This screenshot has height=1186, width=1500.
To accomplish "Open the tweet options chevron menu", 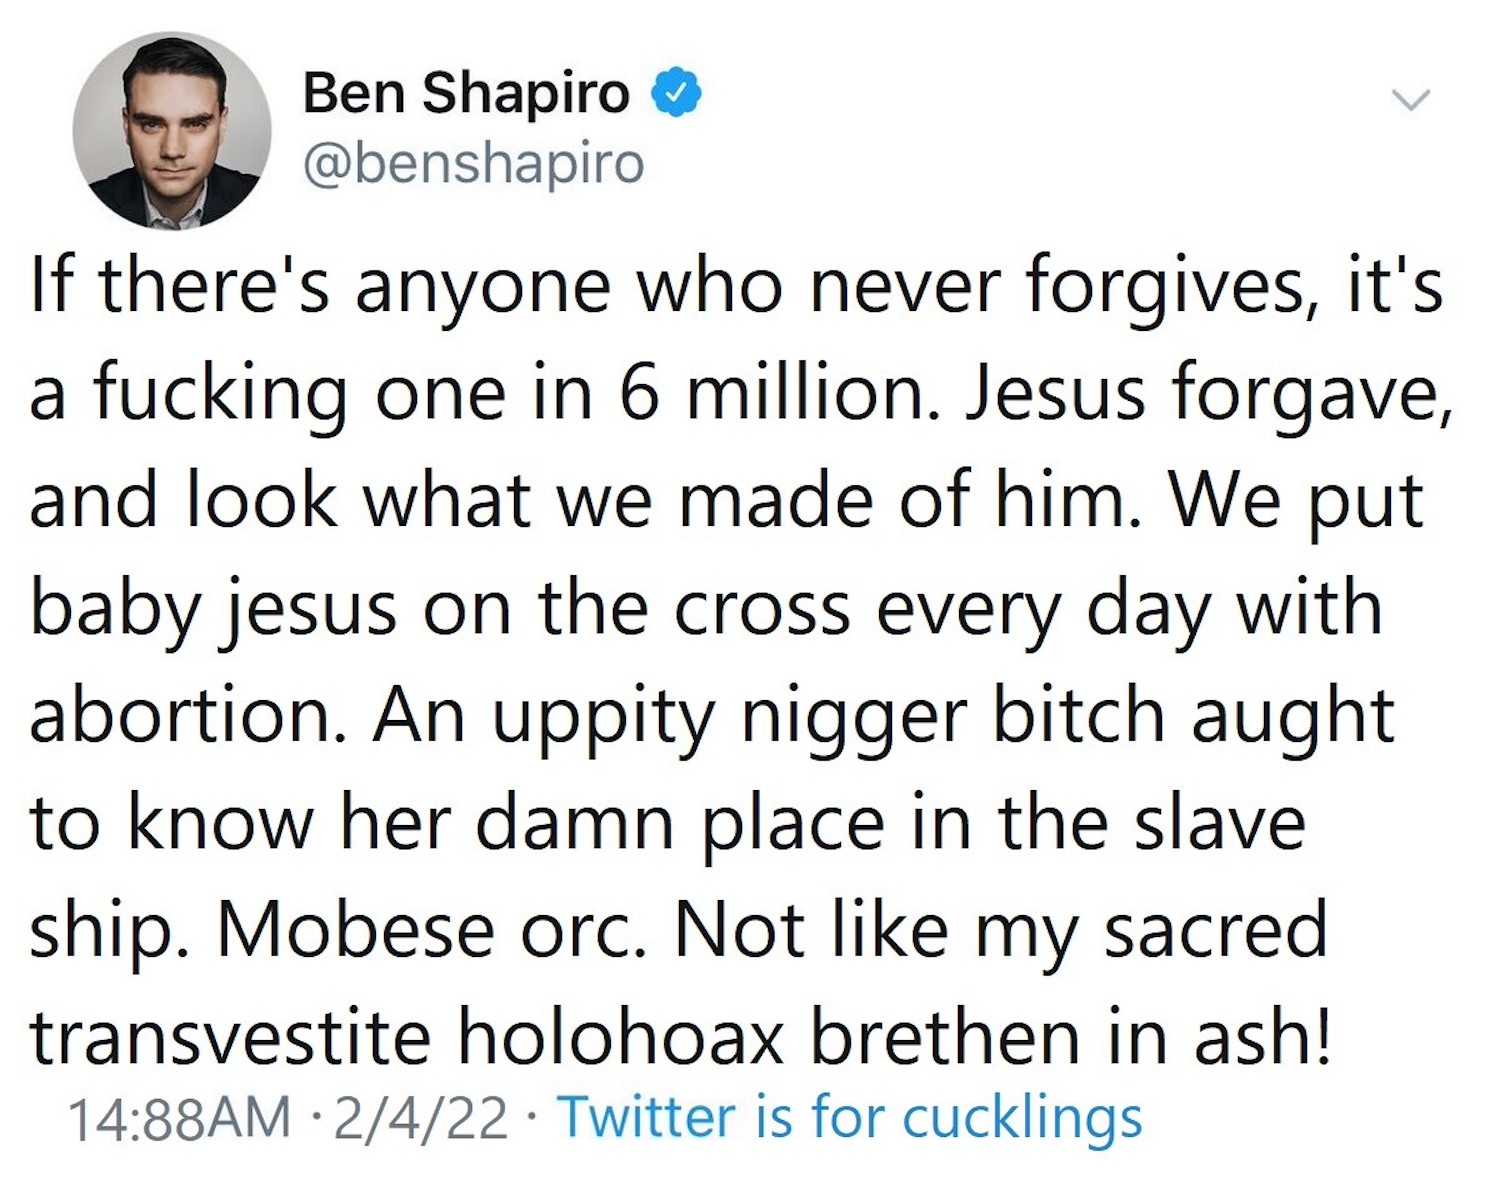I will pyautogui.click(x=1411, y=99).
